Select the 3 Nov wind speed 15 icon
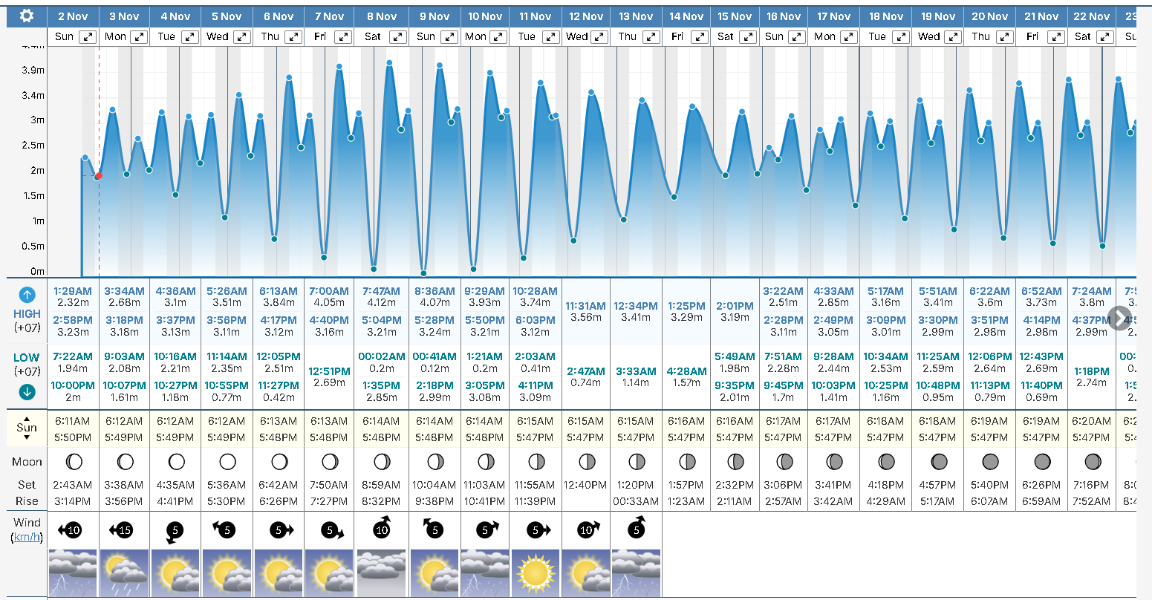 tap(124, 529)
